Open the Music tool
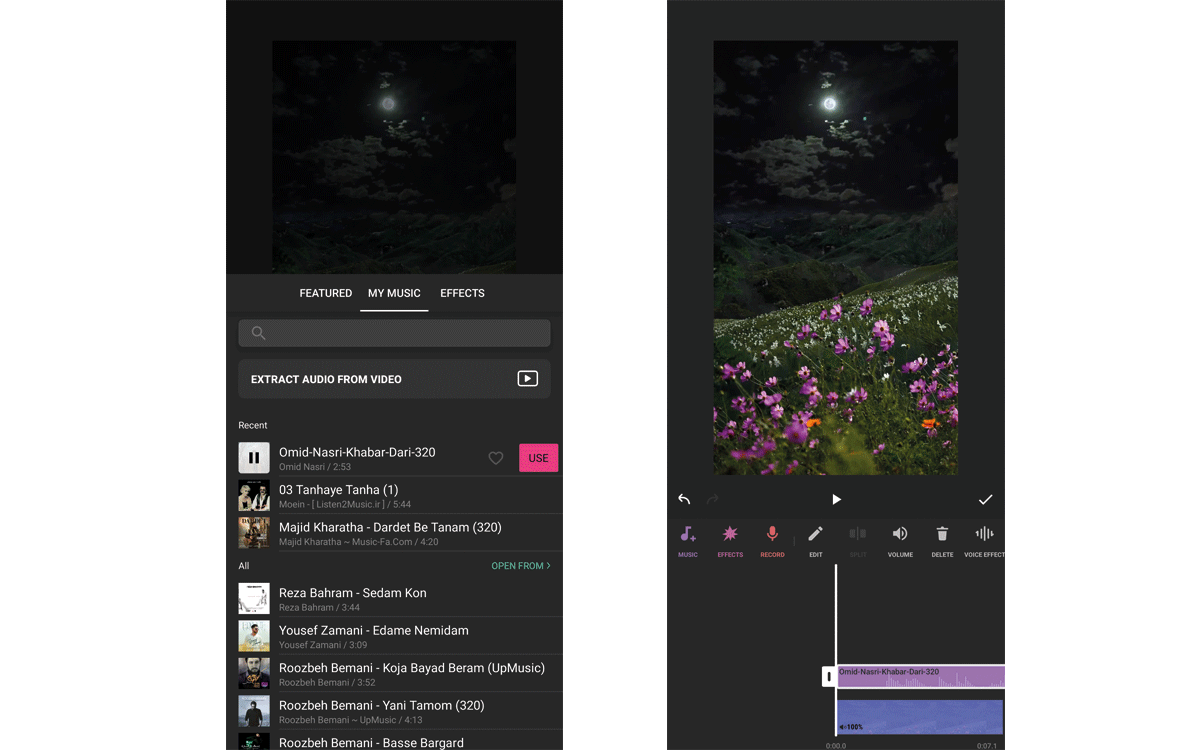 point(688,540)
